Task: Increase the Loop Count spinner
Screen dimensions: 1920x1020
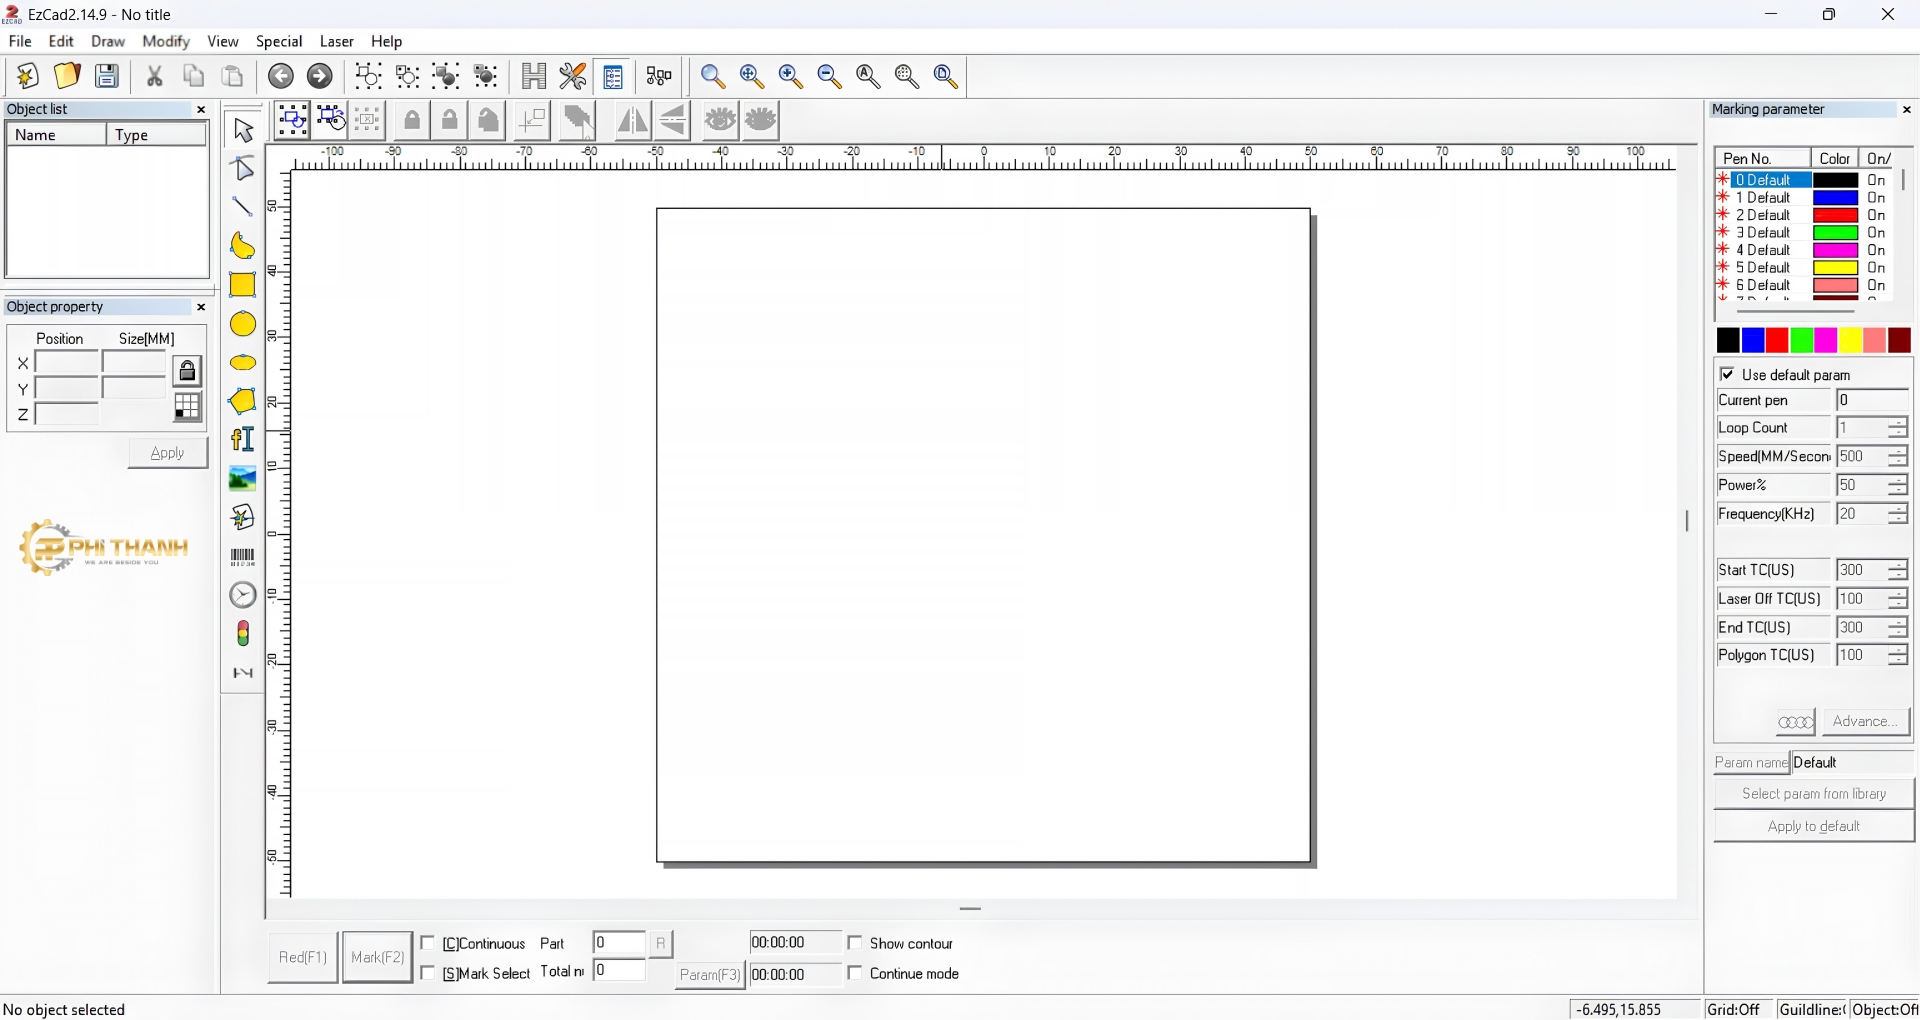Action: (1900, 424)
